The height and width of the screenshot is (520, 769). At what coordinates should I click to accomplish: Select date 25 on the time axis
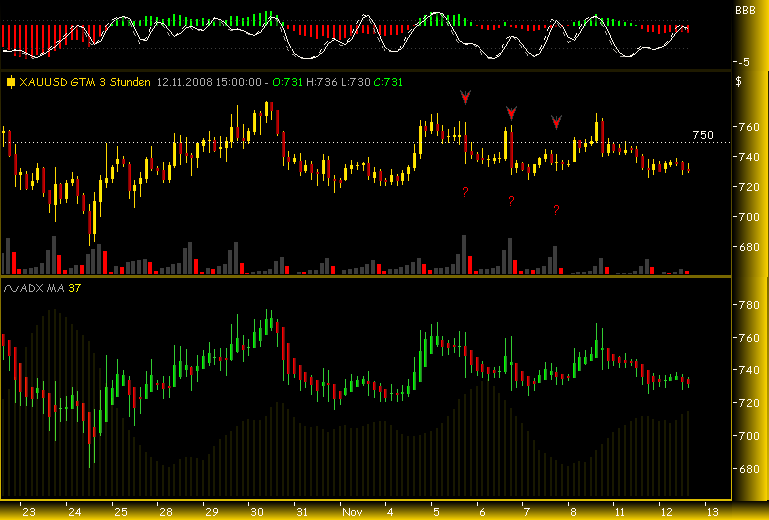pyautogui.click(x=120, y=512)
